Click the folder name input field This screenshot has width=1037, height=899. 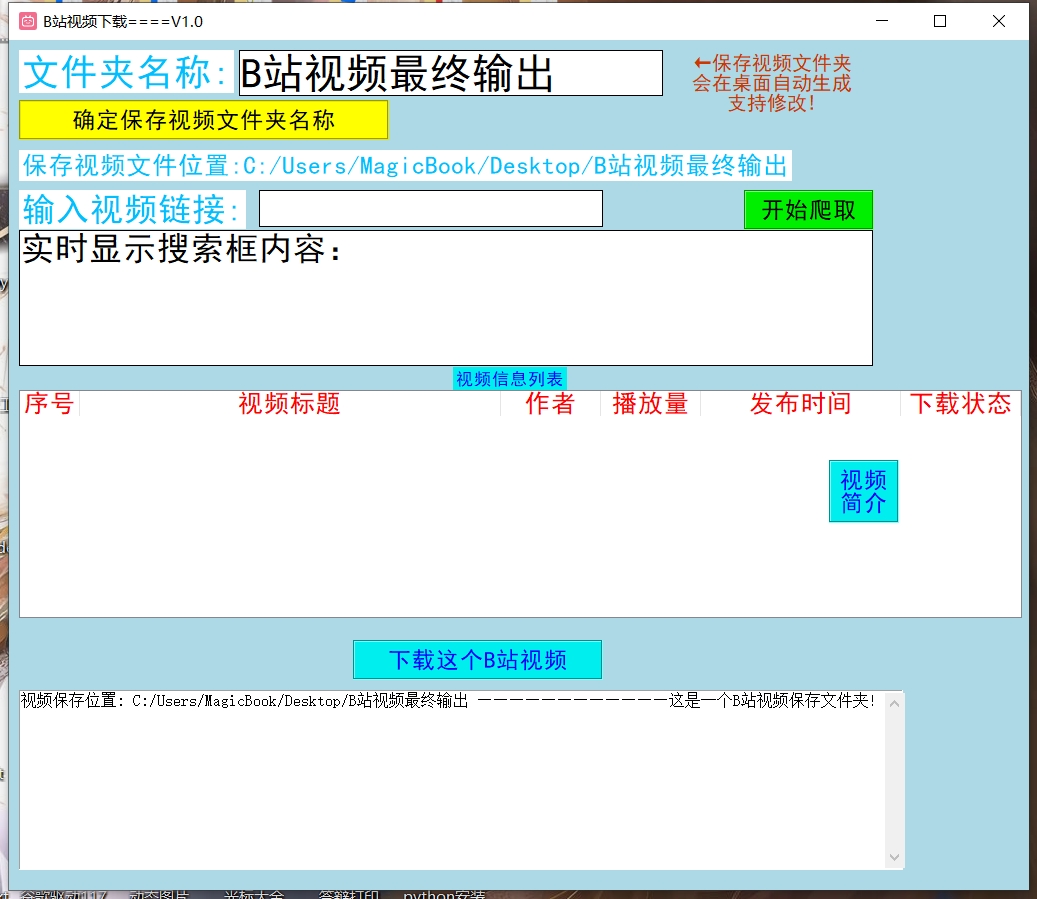450,73
